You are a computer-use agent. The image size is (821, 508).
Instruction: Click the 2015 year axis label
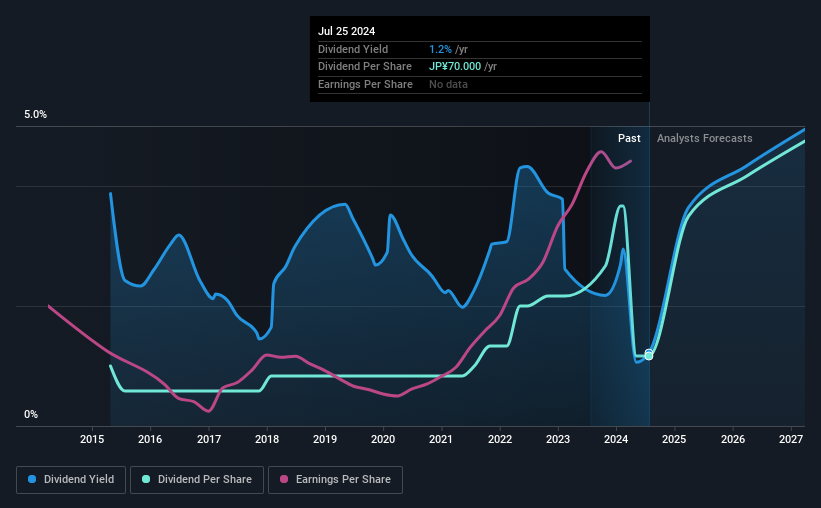tap(92, 439)
